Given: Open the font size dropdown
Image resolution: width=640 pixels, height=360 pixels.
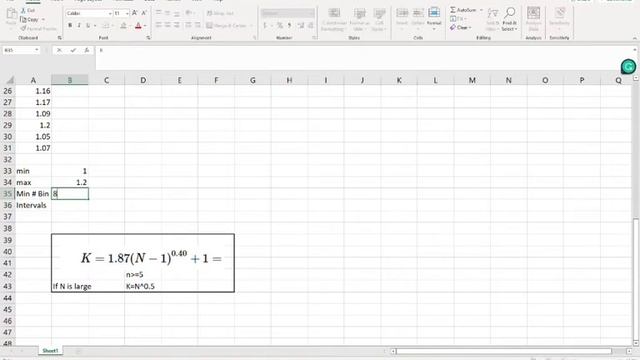Looking at the screenshot, I should click(127, 13).
